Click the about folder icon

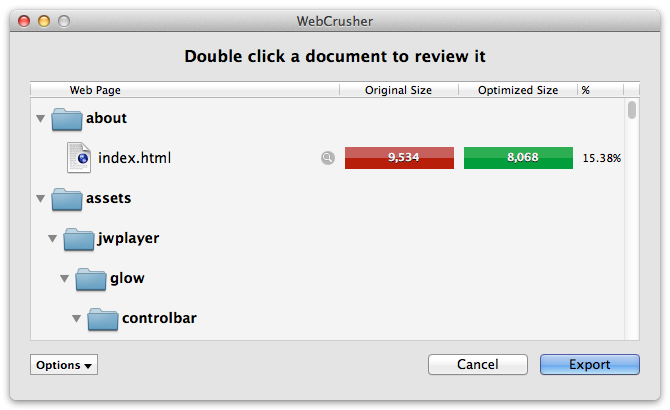pyautogui.click(x=67, y=119)
